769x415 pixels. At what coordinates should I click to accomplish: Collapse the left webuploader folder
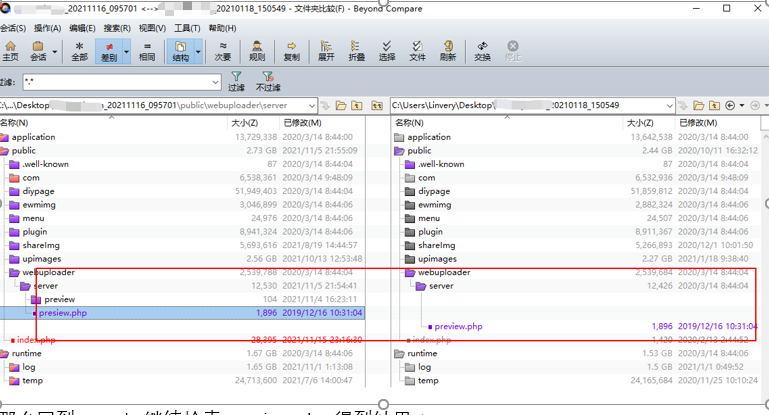14,272
